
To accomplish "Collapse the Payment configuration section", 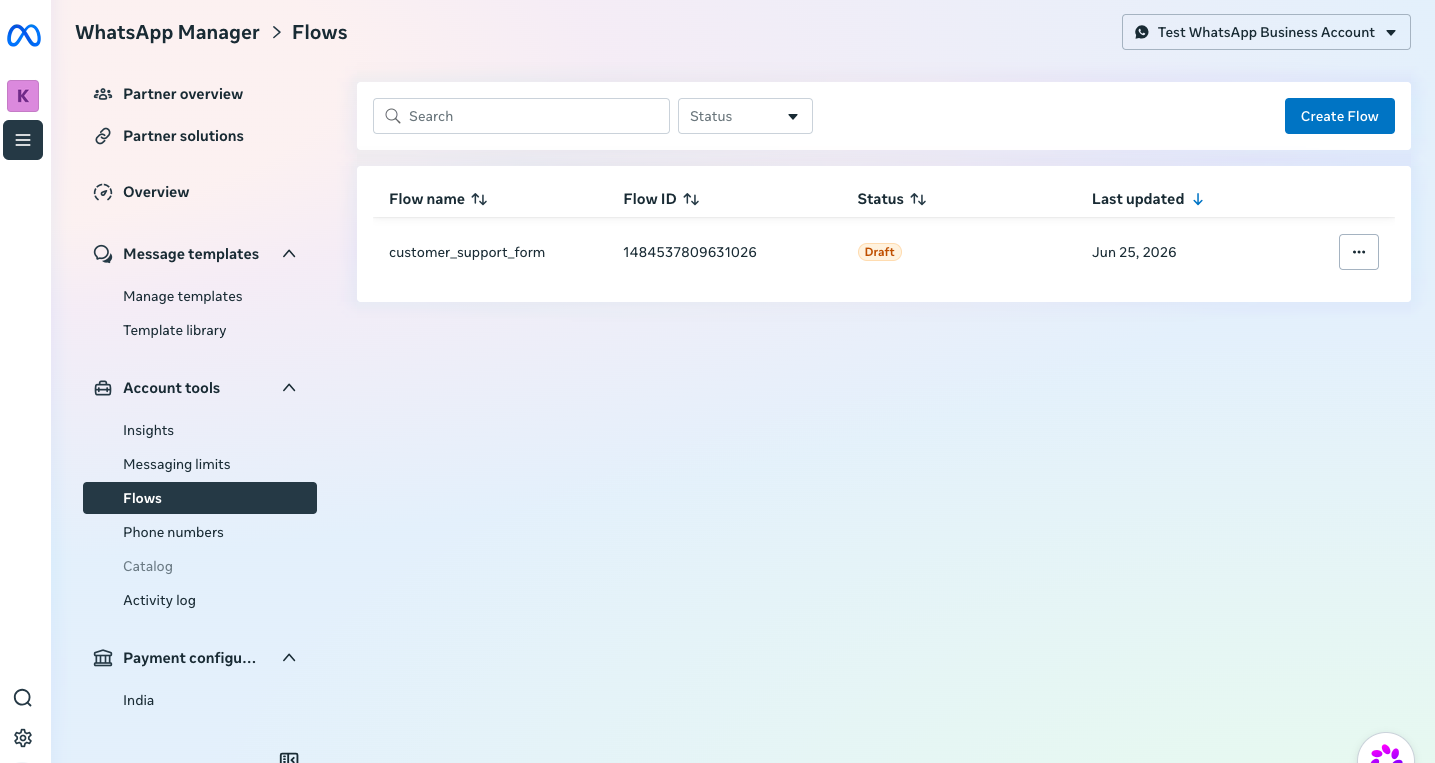I will (289, 658).
